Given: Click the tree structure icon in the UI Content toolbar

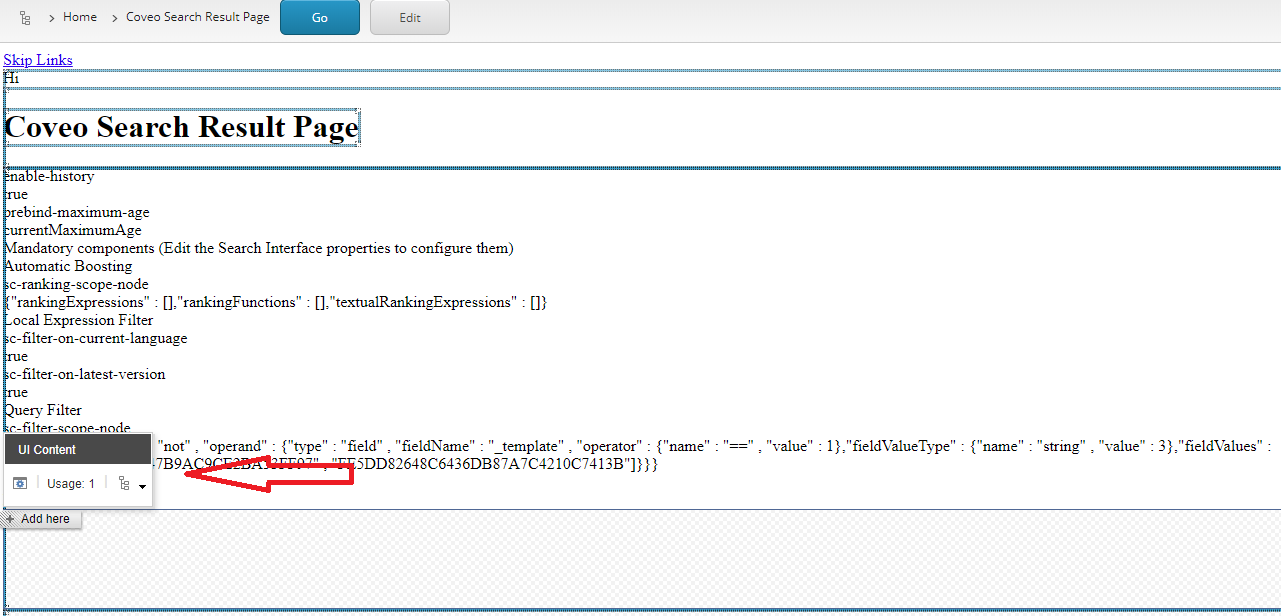Looking at the screenshot, I should point(124,483).
